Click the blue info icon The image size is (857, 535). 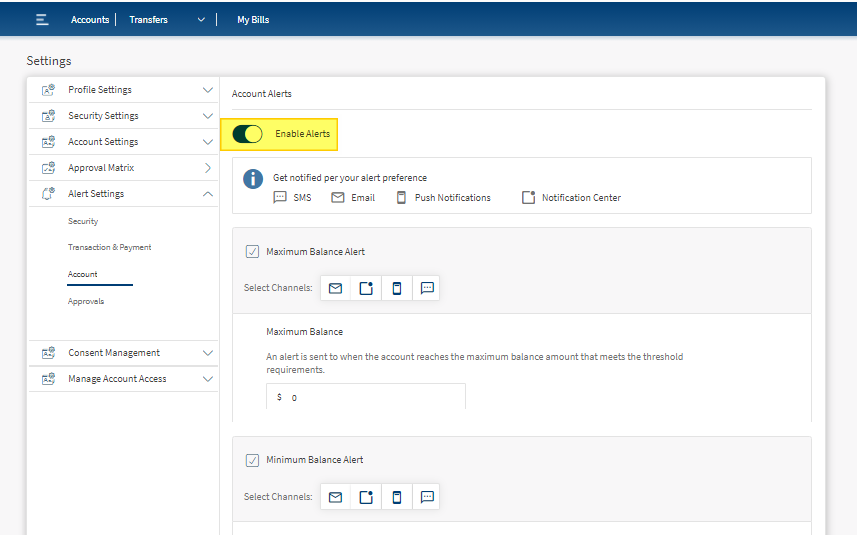coord(253,179)
